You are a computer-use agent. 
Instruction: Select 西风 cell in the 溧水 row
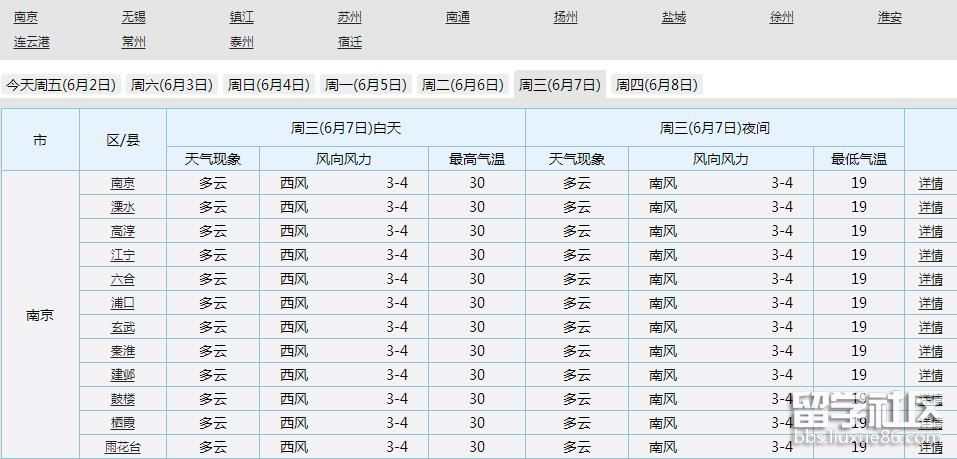(294, 207)
